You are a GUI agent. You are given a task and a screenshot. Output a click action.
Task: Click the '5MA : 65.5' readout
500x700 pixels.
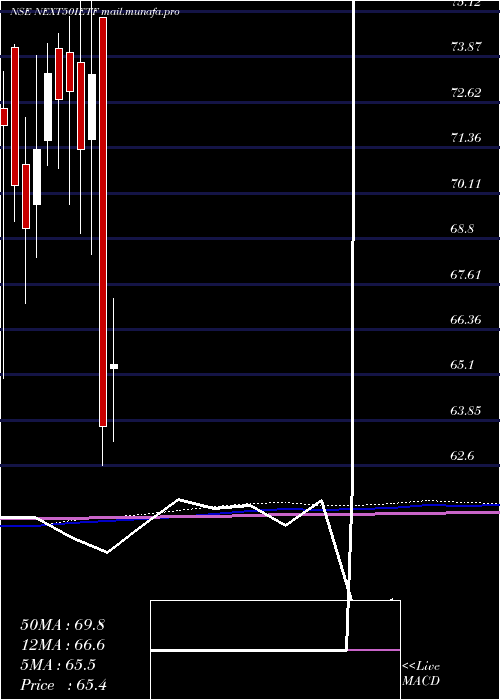click(x=58, y=665)
